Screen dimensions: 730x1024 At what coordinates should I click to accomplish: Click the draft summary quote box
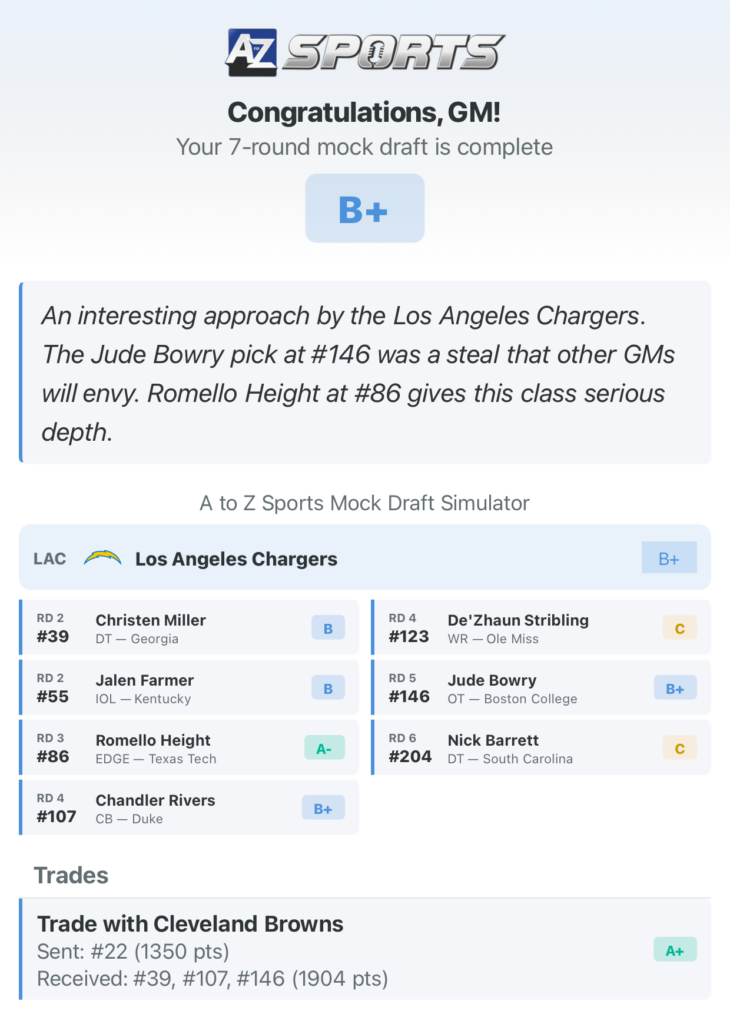pyautogui.click(x=365, y=372)
